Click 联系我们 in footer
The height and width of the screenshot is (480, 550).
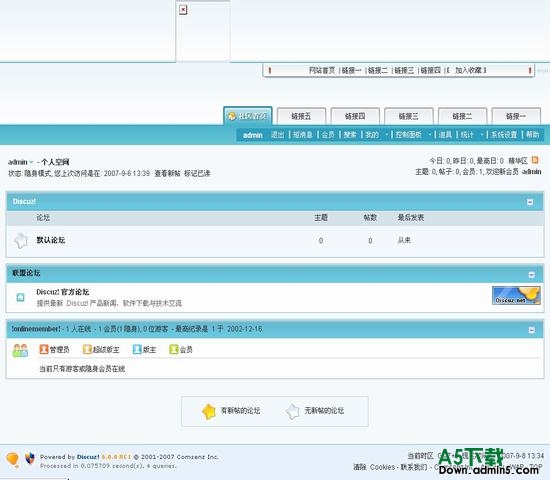[414, 467]
